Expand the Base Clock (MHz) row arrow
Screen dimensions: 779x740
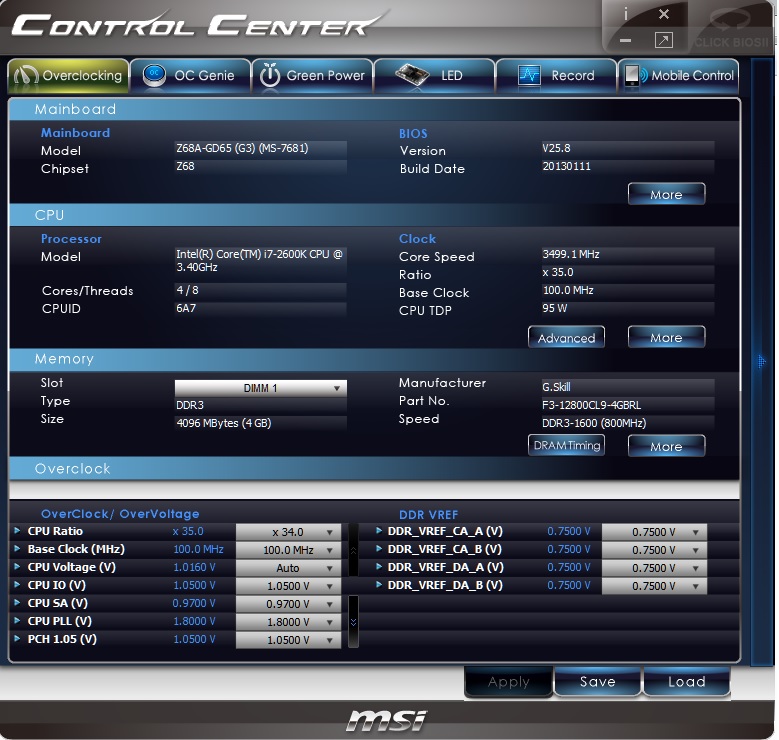17,548
